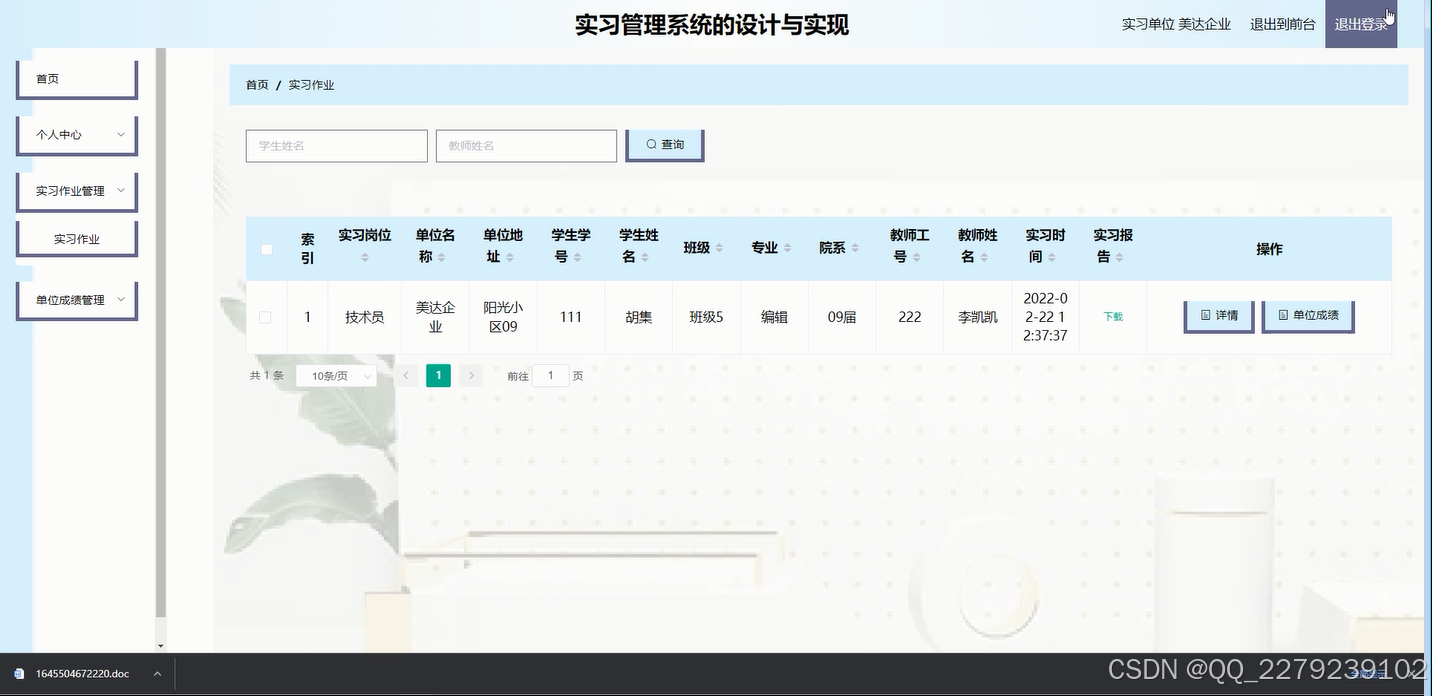Click the 下载 link to download the report
This screenshot has width=1432, height=696.
[1112, 315]
